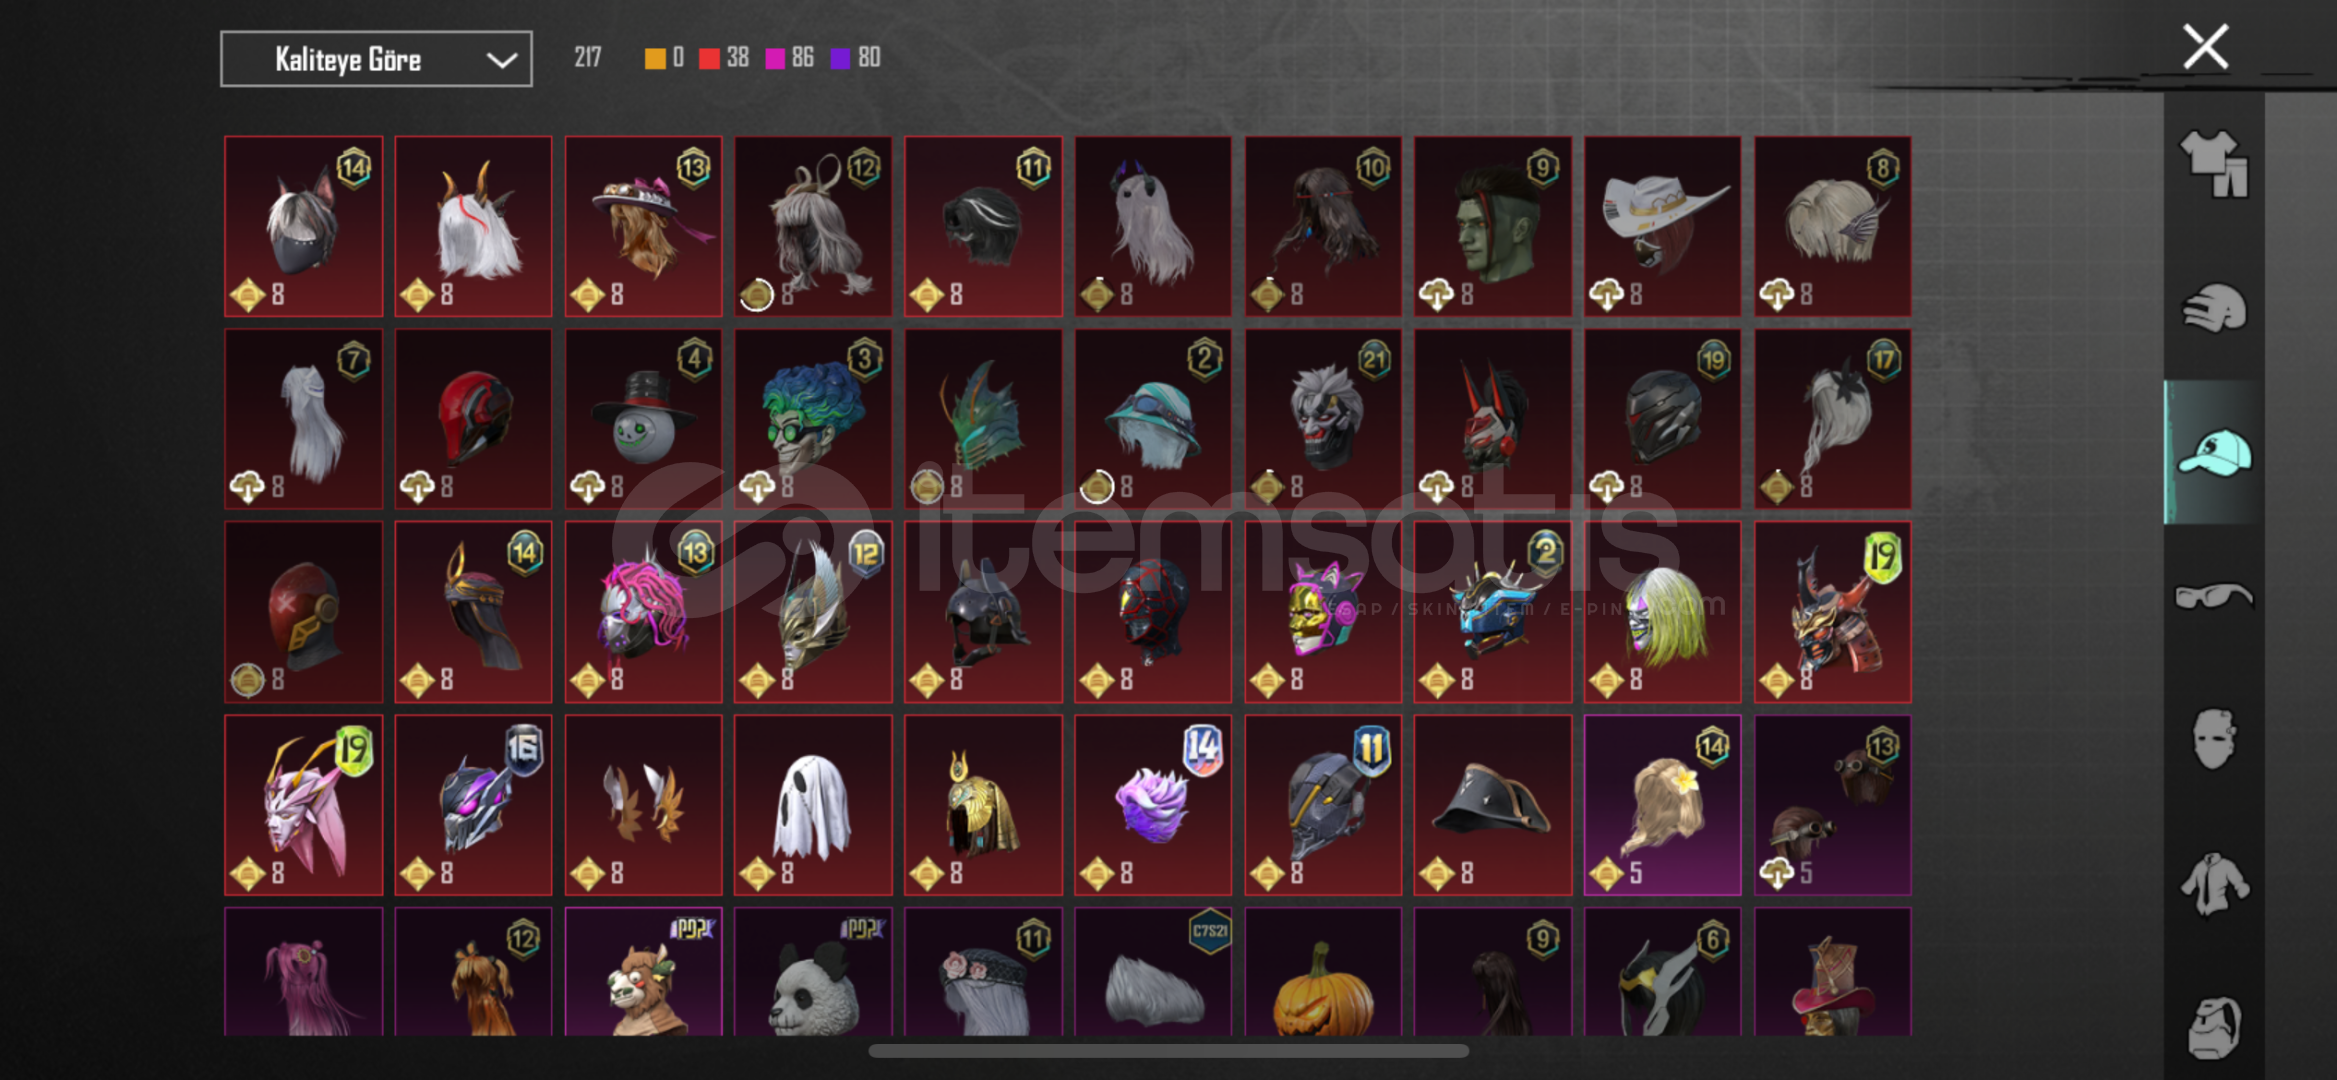Select the cap headwear category tab
The image size is (2337, 1080).
(2214, 453)
